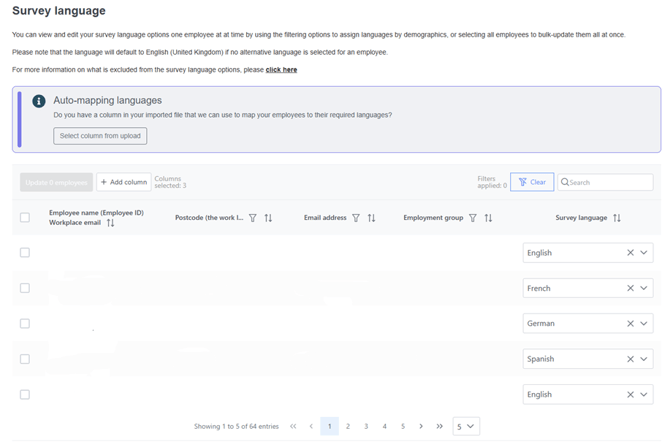Go to the last page of entries
The width and height of the screenshot is (670, 442).
(439, 426)
